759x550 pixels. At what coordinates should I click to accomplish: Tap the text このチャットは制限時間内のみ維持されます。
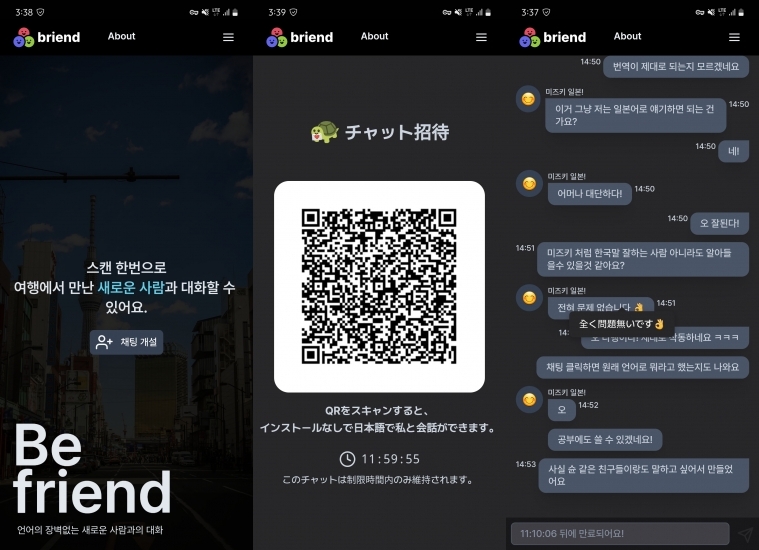coord(379,480)
